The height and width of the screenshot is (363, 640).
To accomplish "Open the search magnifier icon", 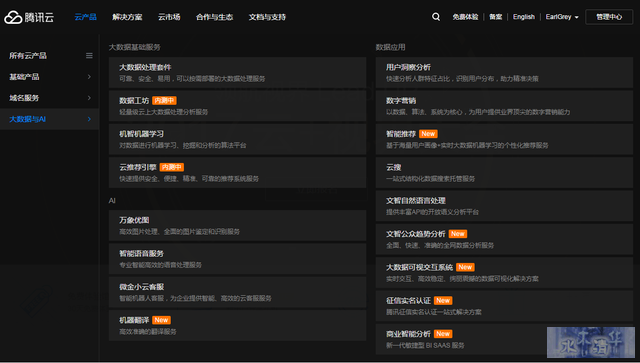I will pos(436,17).
